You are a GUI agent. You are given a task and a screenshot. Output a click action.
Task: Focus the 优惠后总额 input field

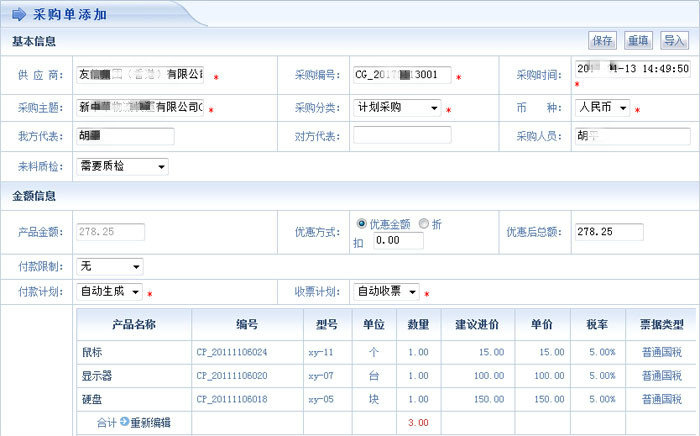tap(623, 232)
